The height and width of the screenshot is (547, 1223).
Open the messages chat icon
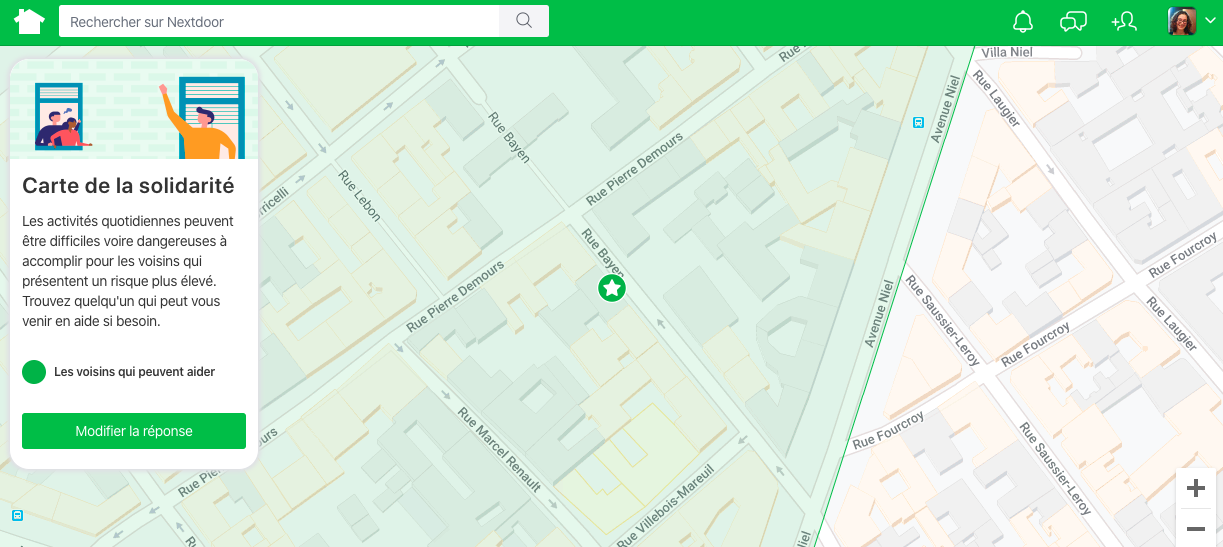coord(1073,21)
